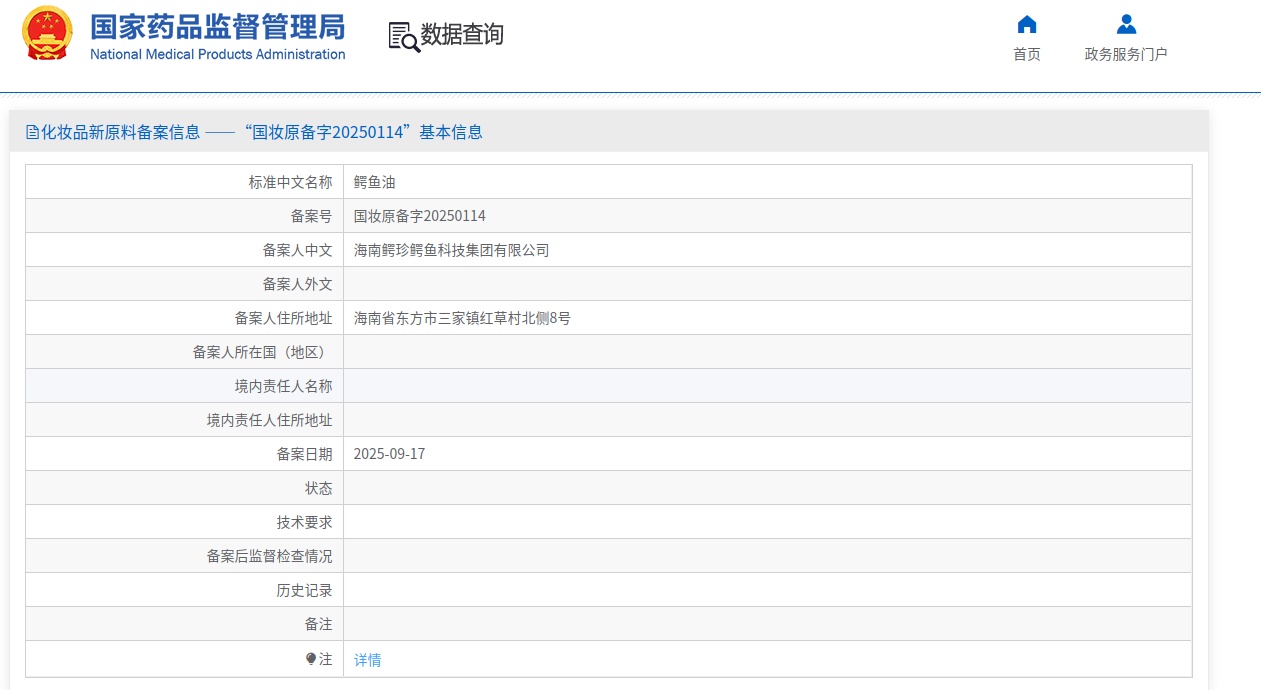Click the National Medical Products Administration subtitle
The image size is (1261, 690).
pyautogui.click(x=217, y=54)
